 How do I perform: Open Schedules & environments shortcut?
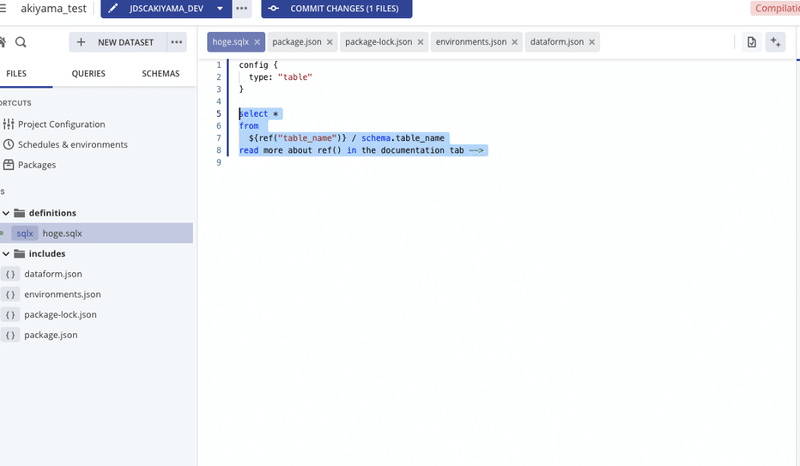click(73, 144)
